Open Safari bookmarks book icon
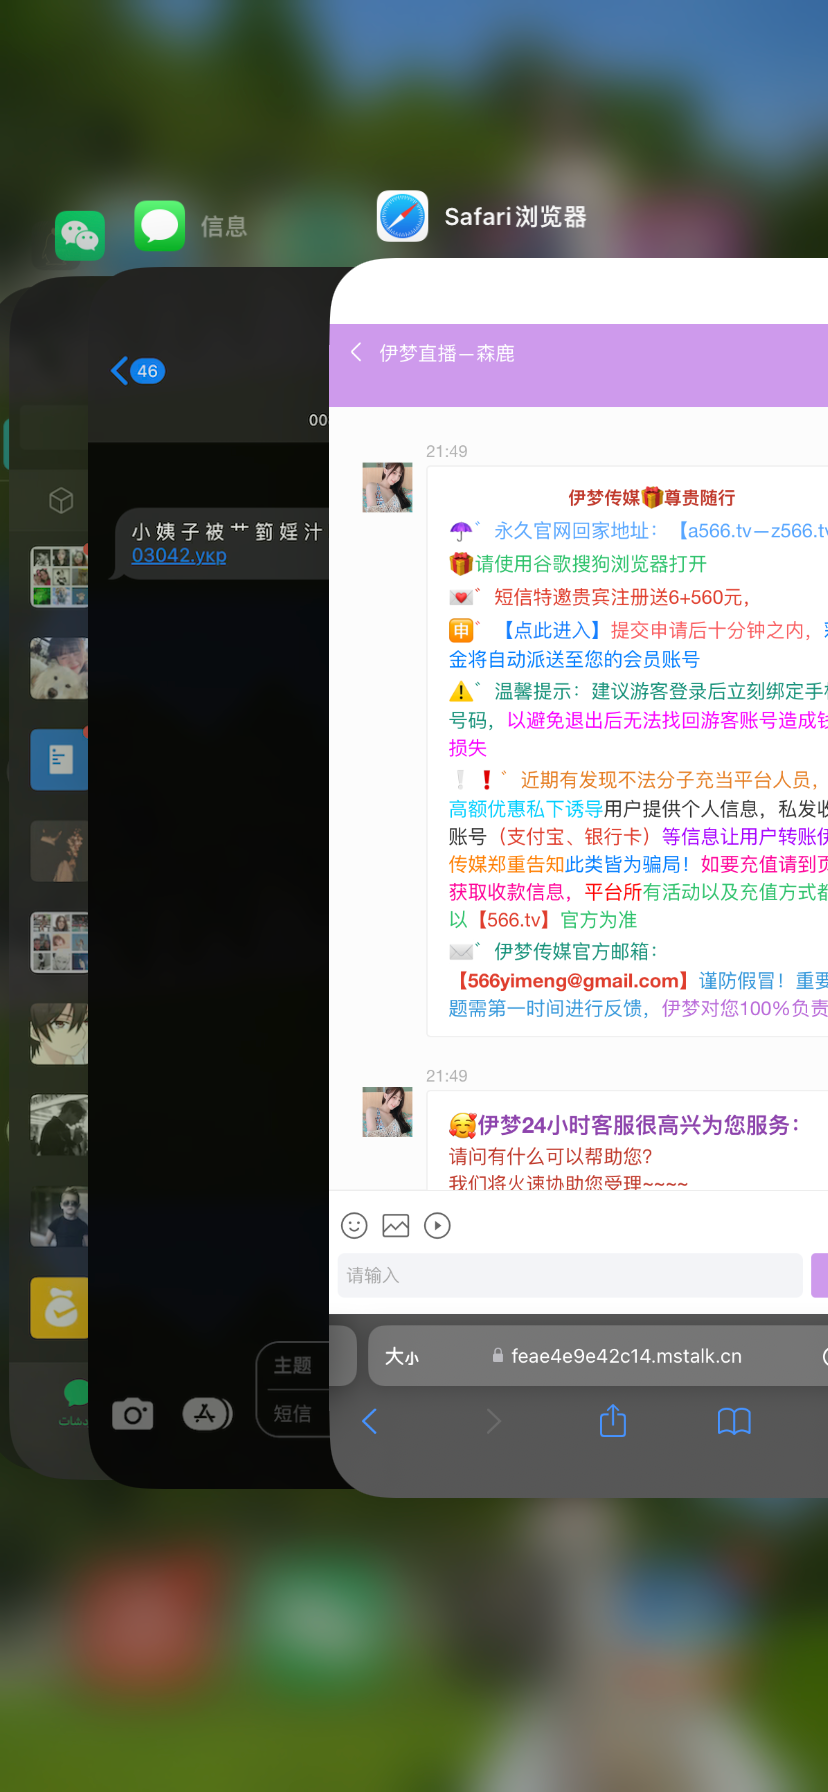The width and height of the screenshot is (828, 1792). (734, 1421)
